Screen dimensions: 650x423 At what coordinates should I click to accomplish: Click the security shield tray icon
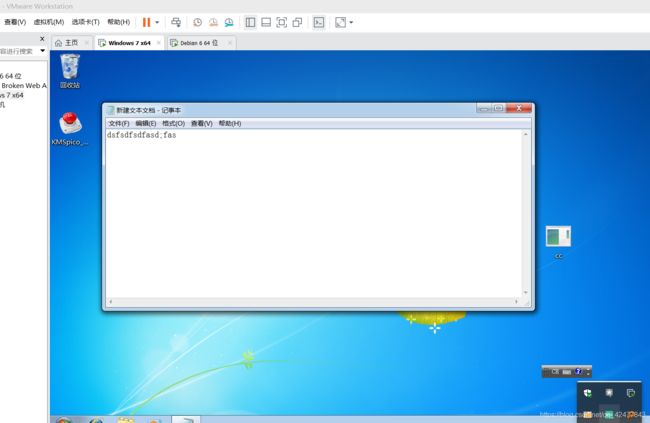click(587, 393)
